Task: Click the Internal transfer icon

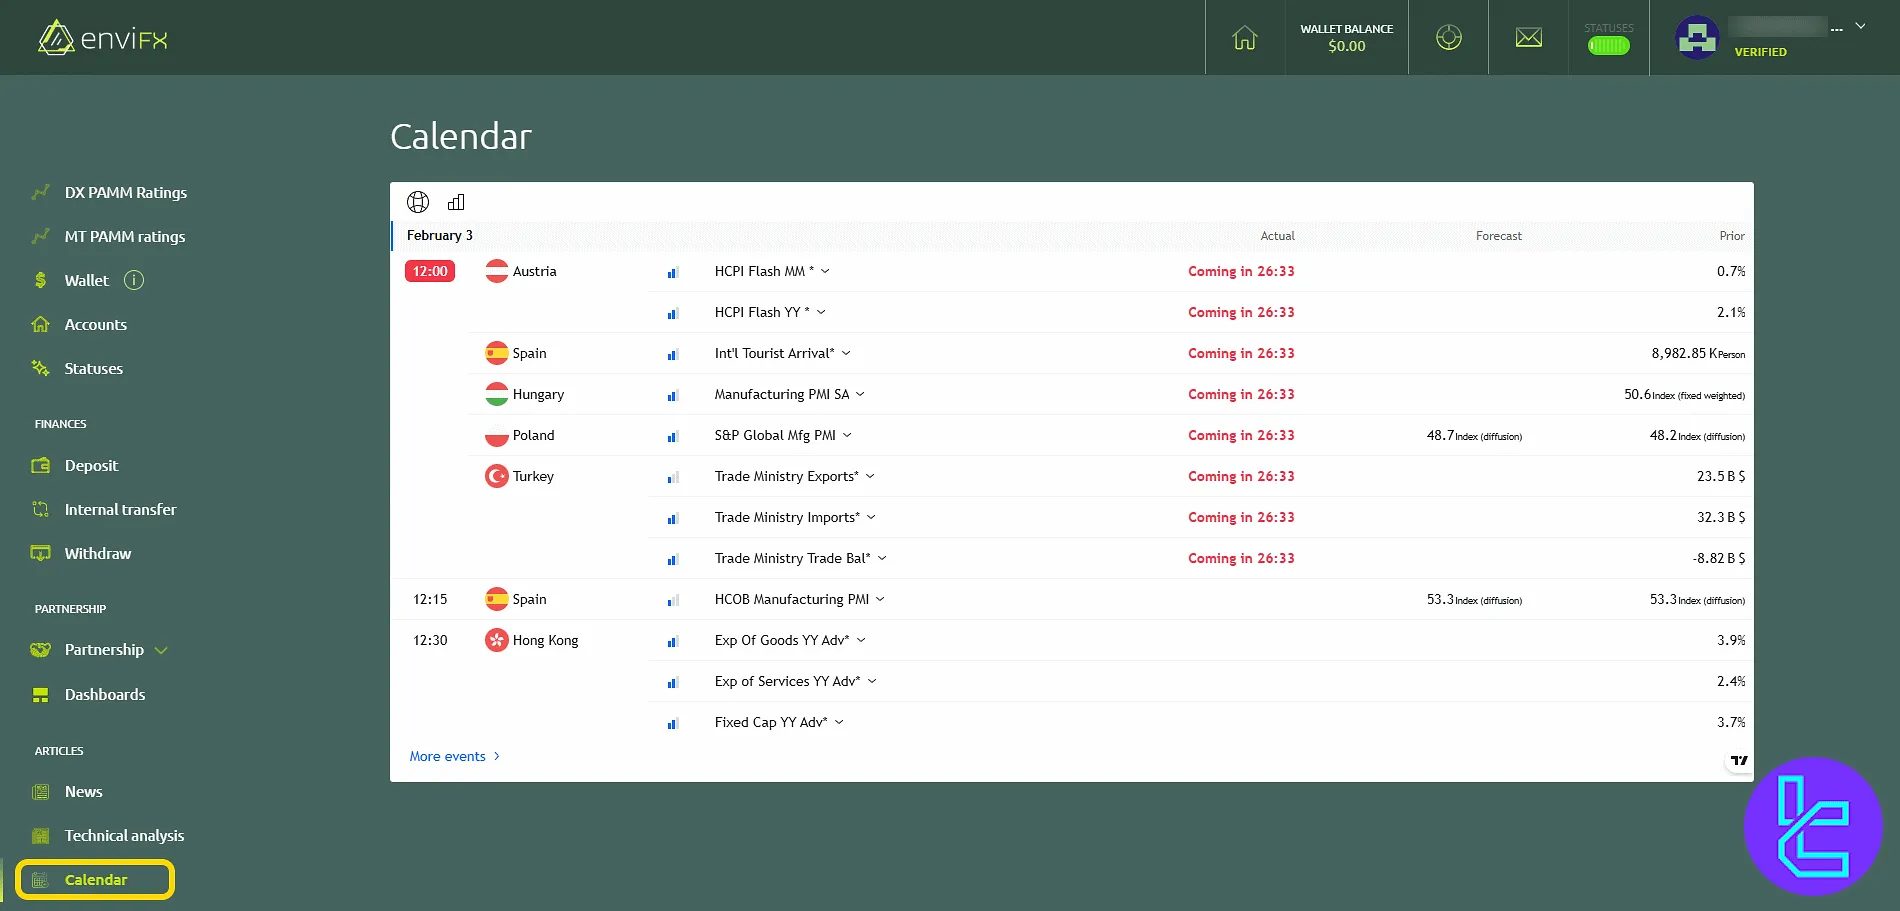Action: tap(40, 509)
